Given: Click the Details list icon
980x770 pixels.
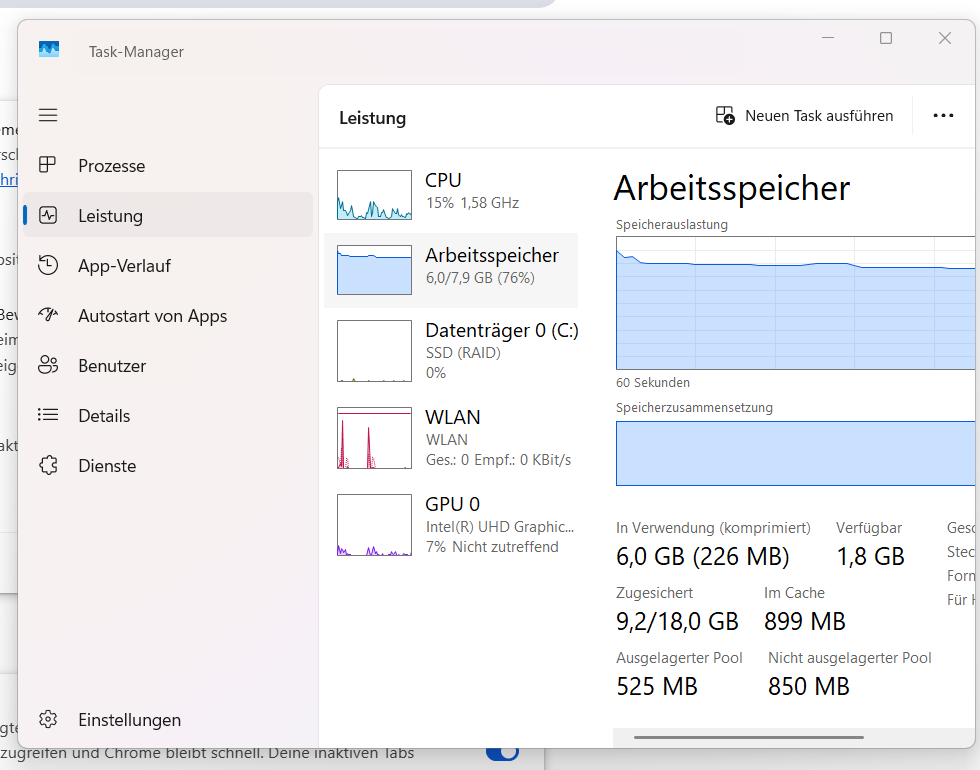Looking at the screenshot, I should click(x=48, y=415).
